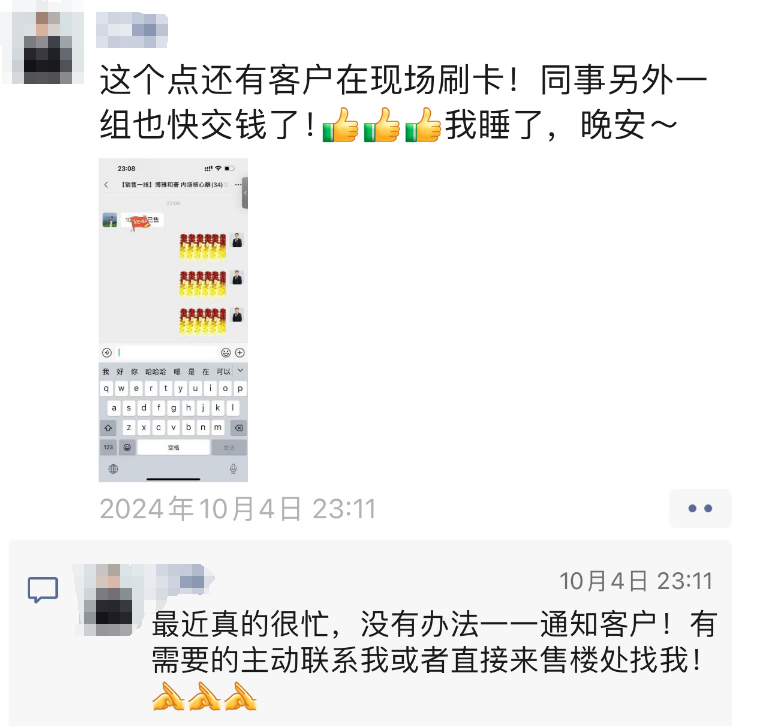Tap the three-dot menu in embedded chat header
Screen dimensions: 762x726
[238, 185]
